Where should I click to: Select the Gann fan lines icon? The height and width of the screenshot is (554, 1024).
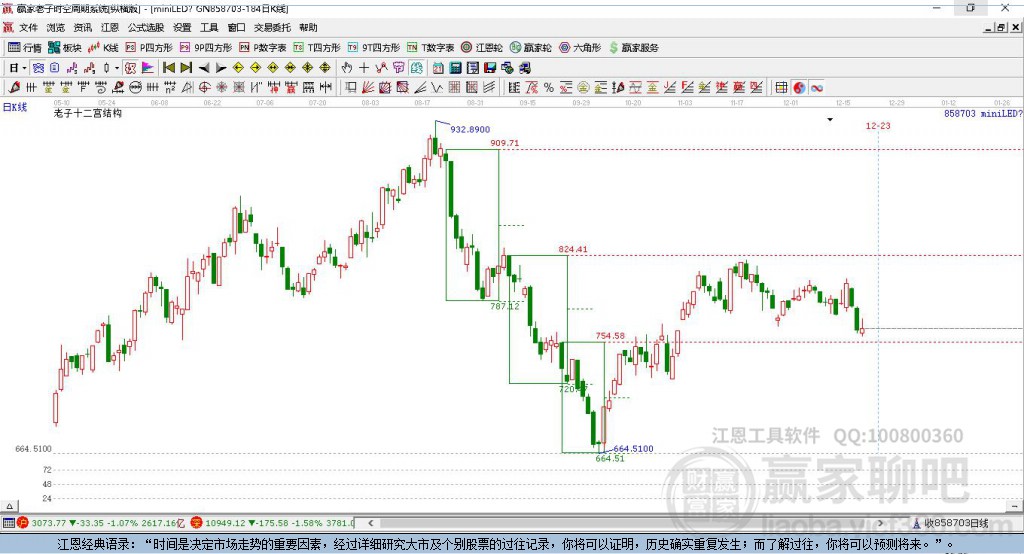click(368, 88)
